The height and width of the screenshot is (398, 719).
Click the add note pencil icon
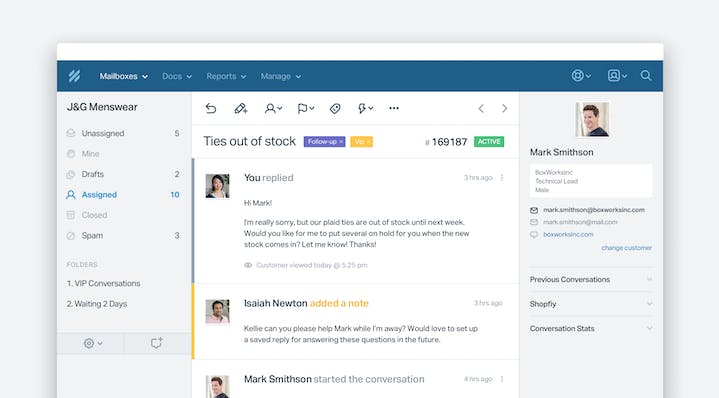241,108
